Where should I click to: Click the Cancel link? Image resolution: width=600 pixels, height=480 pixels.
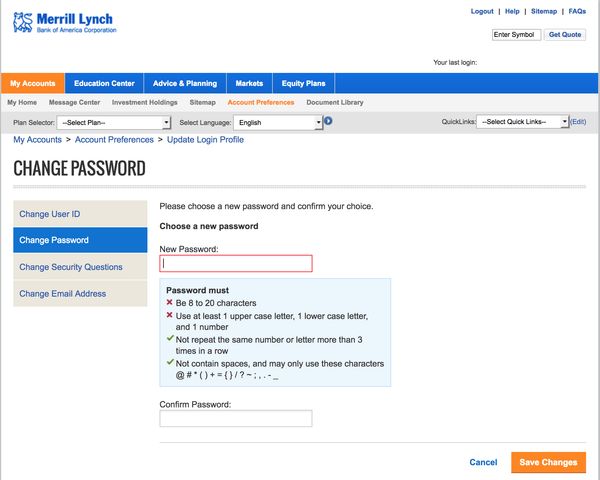click(x=483, y=462)
